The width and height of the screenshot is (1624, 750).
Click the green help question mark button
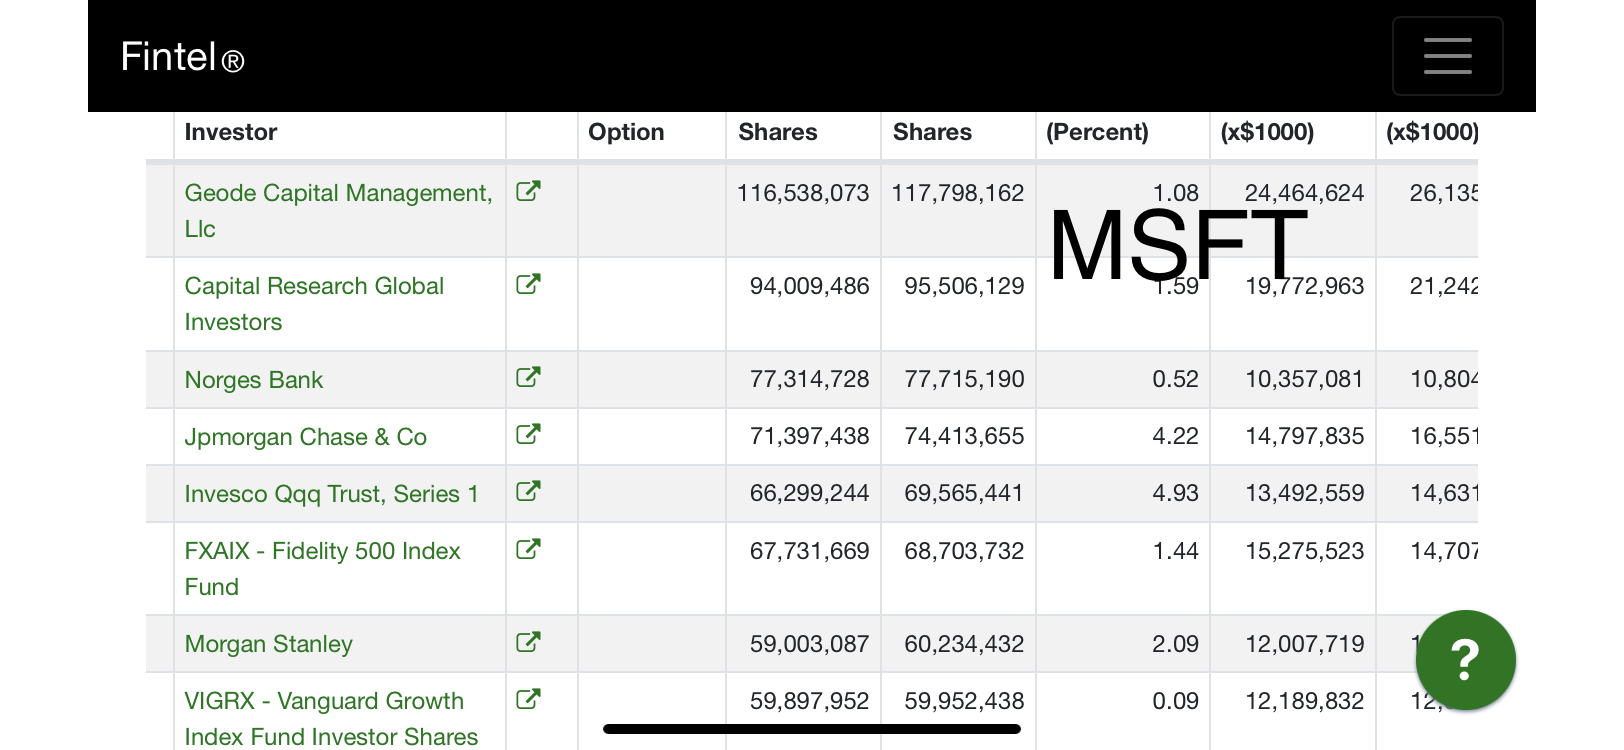pyautogui.click(x=1465, y=660)
